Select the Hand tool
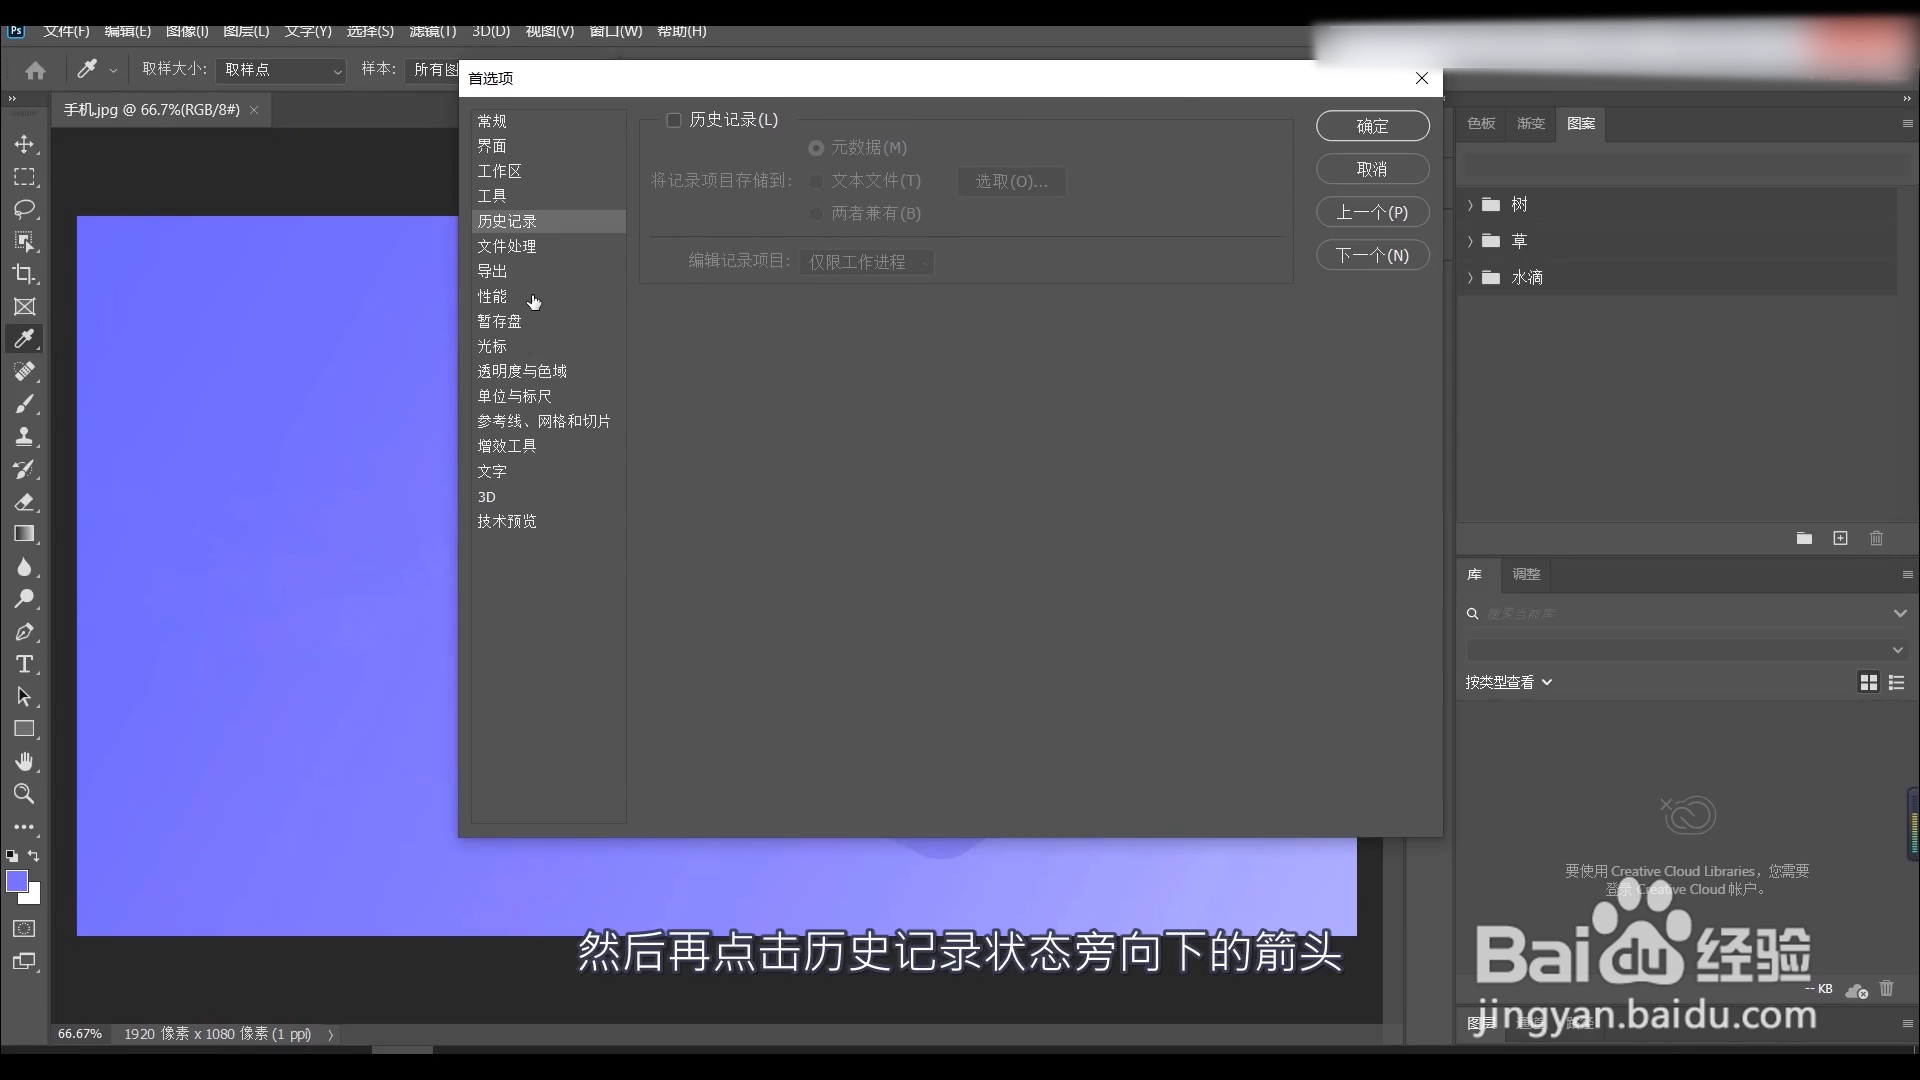This screenshot has height=1080, width=1920. (x=24, y=761)
